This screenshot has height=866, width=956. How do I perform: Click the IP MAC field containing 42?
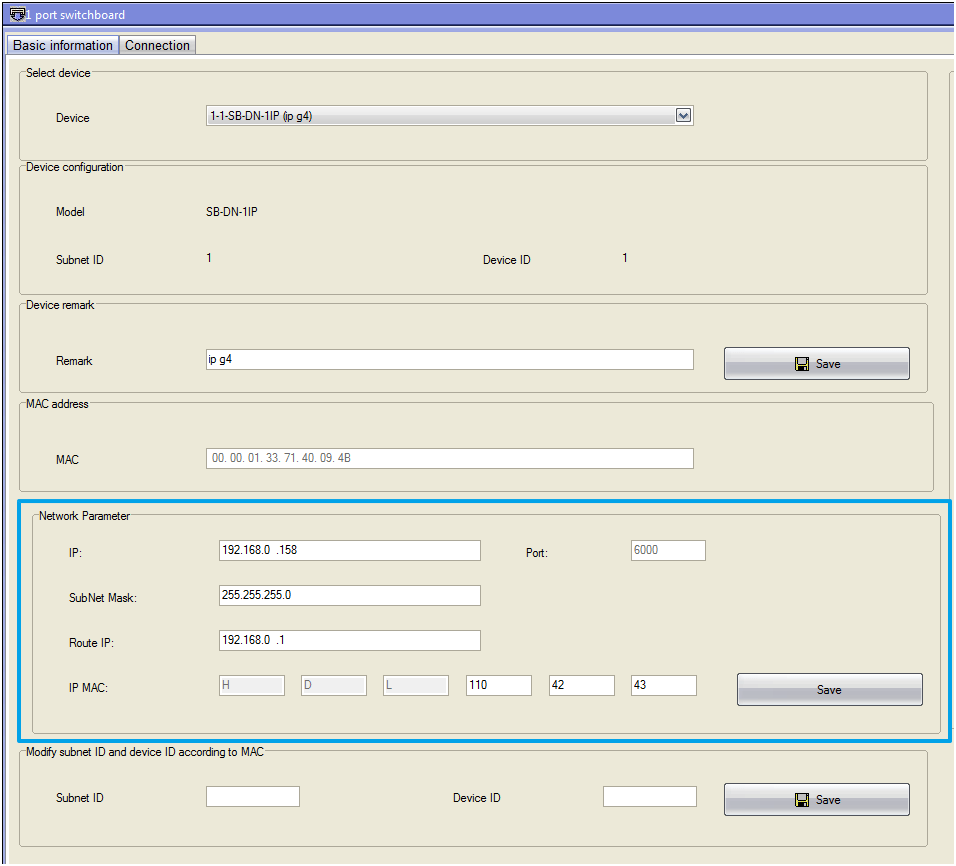tap(582, 685)
